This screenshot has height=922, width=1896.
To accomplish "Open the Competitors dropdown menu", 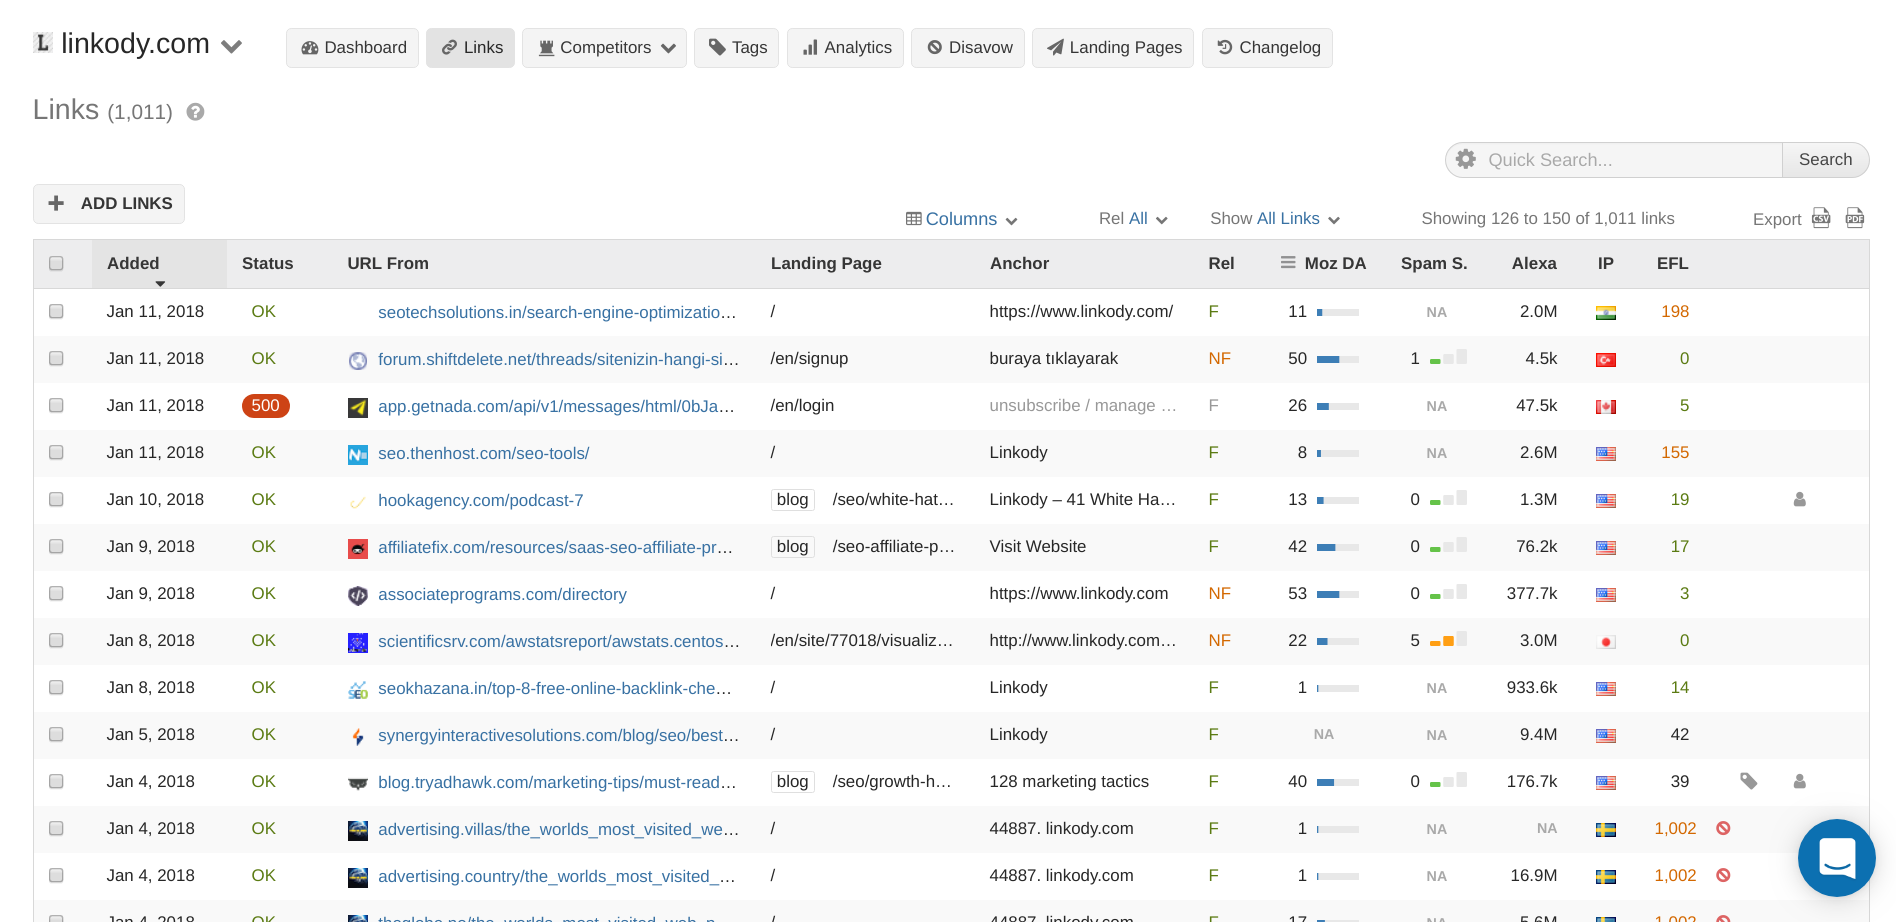I will tap(604, 48).
